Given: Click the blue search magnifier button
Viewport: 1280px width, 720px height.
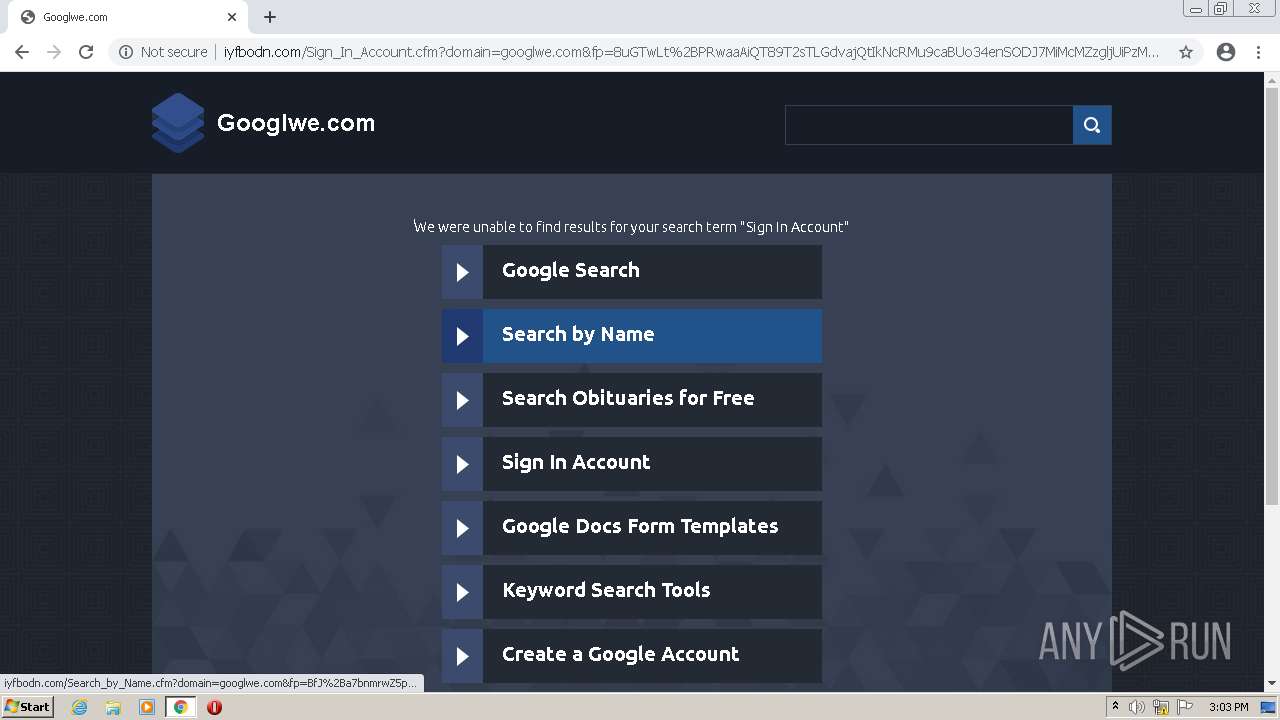Looking at the screenshot, I should pos(1092,125).
